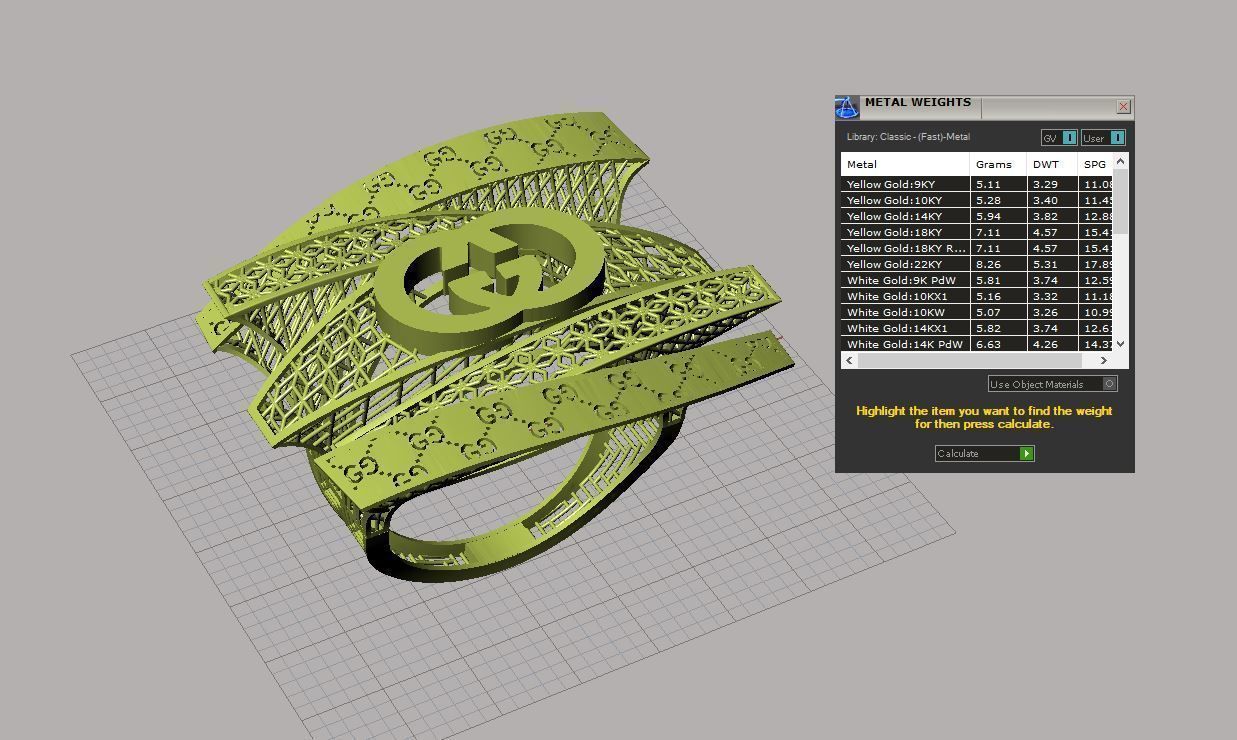Click the 3.32 DWT cell

(x=1052, y=296)
